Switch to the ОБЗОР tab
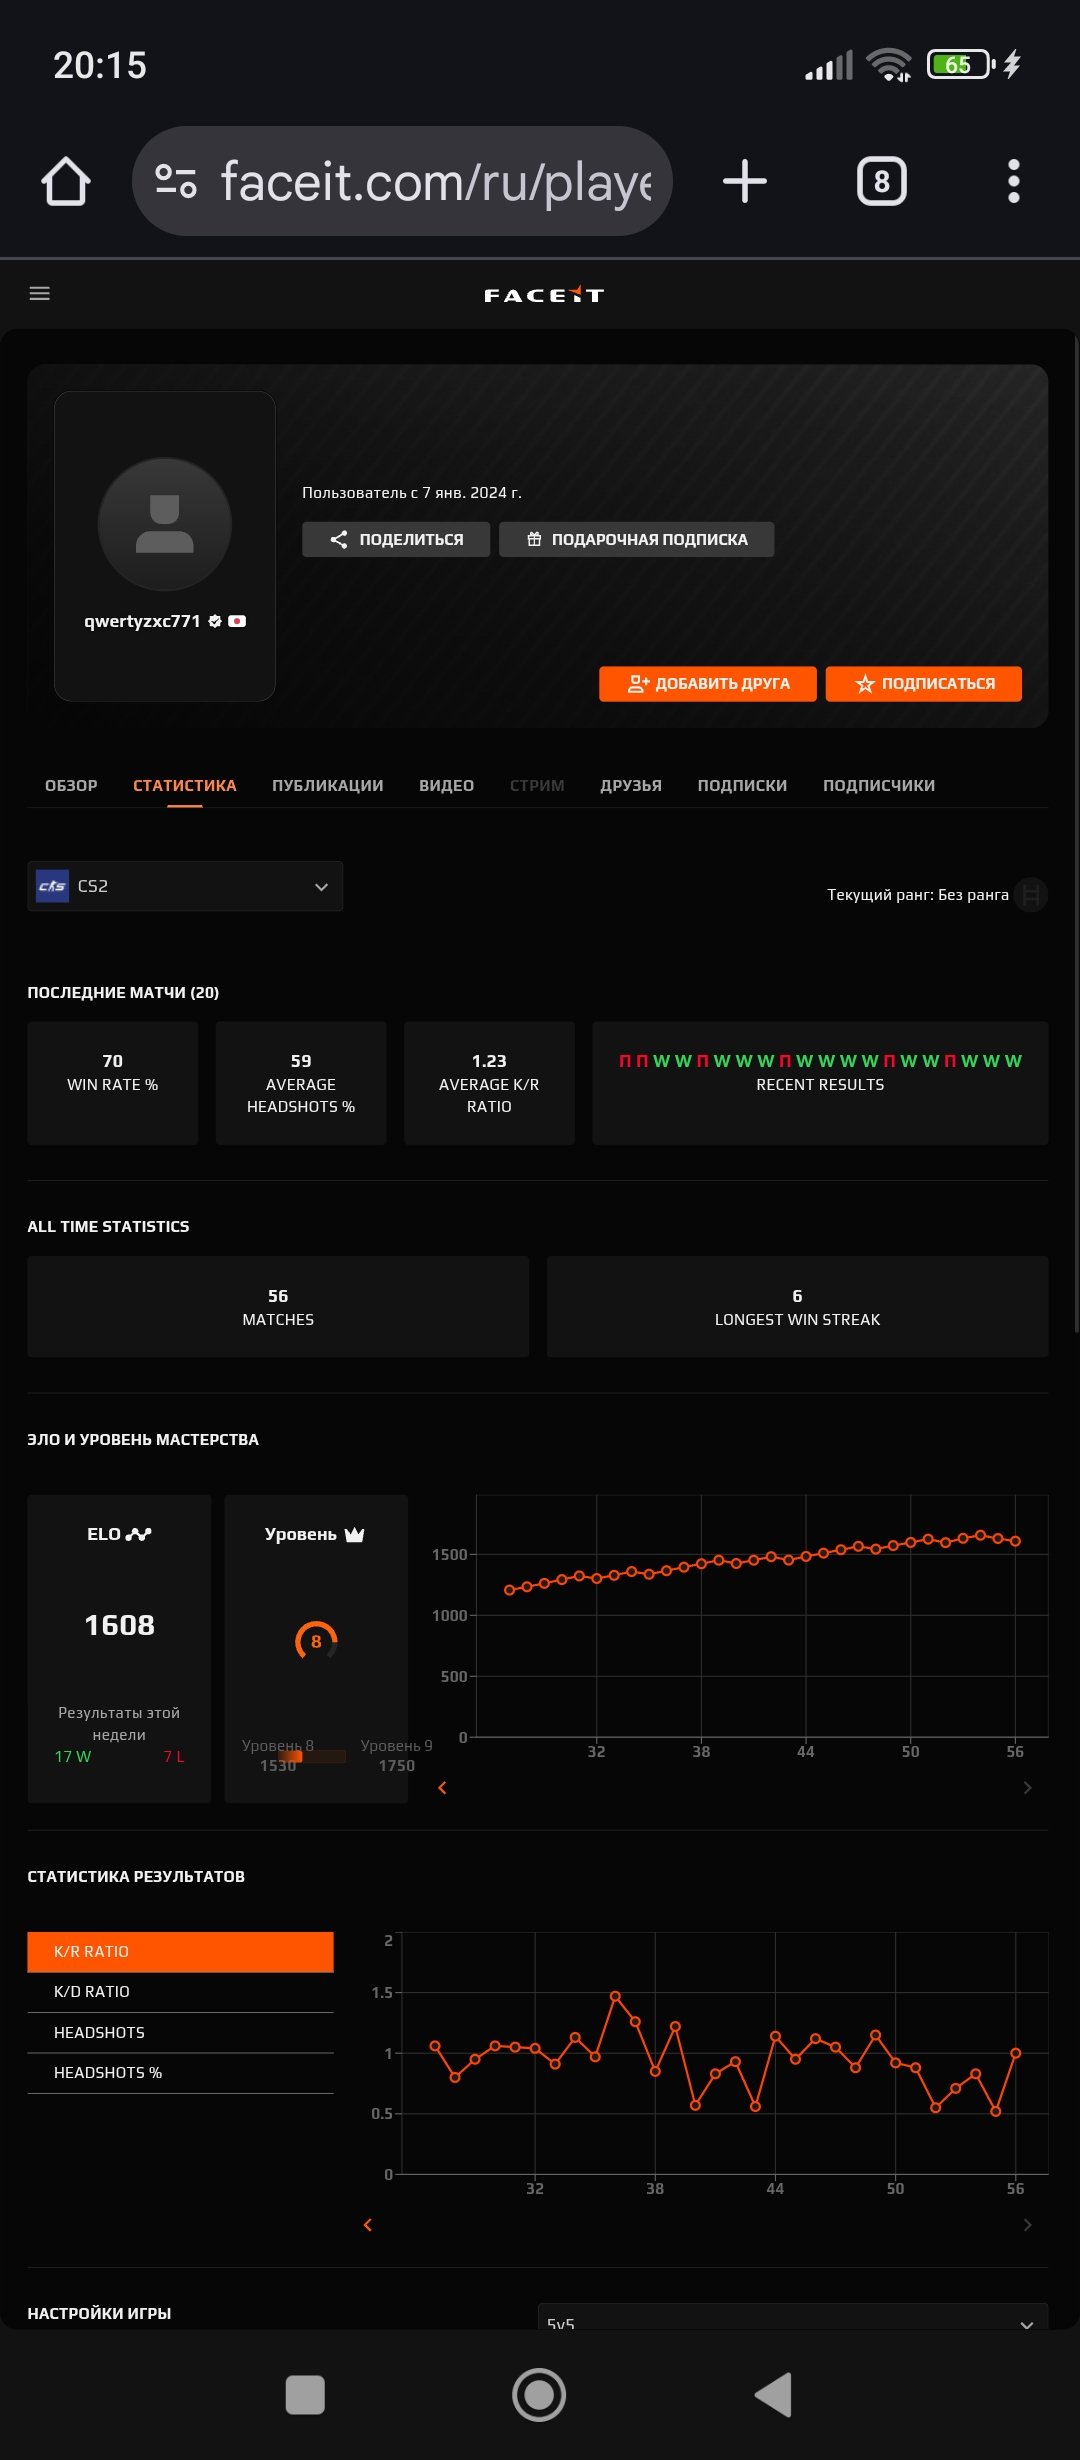Viewport: 1080px width, 2460px height. (x=71, y=785)
